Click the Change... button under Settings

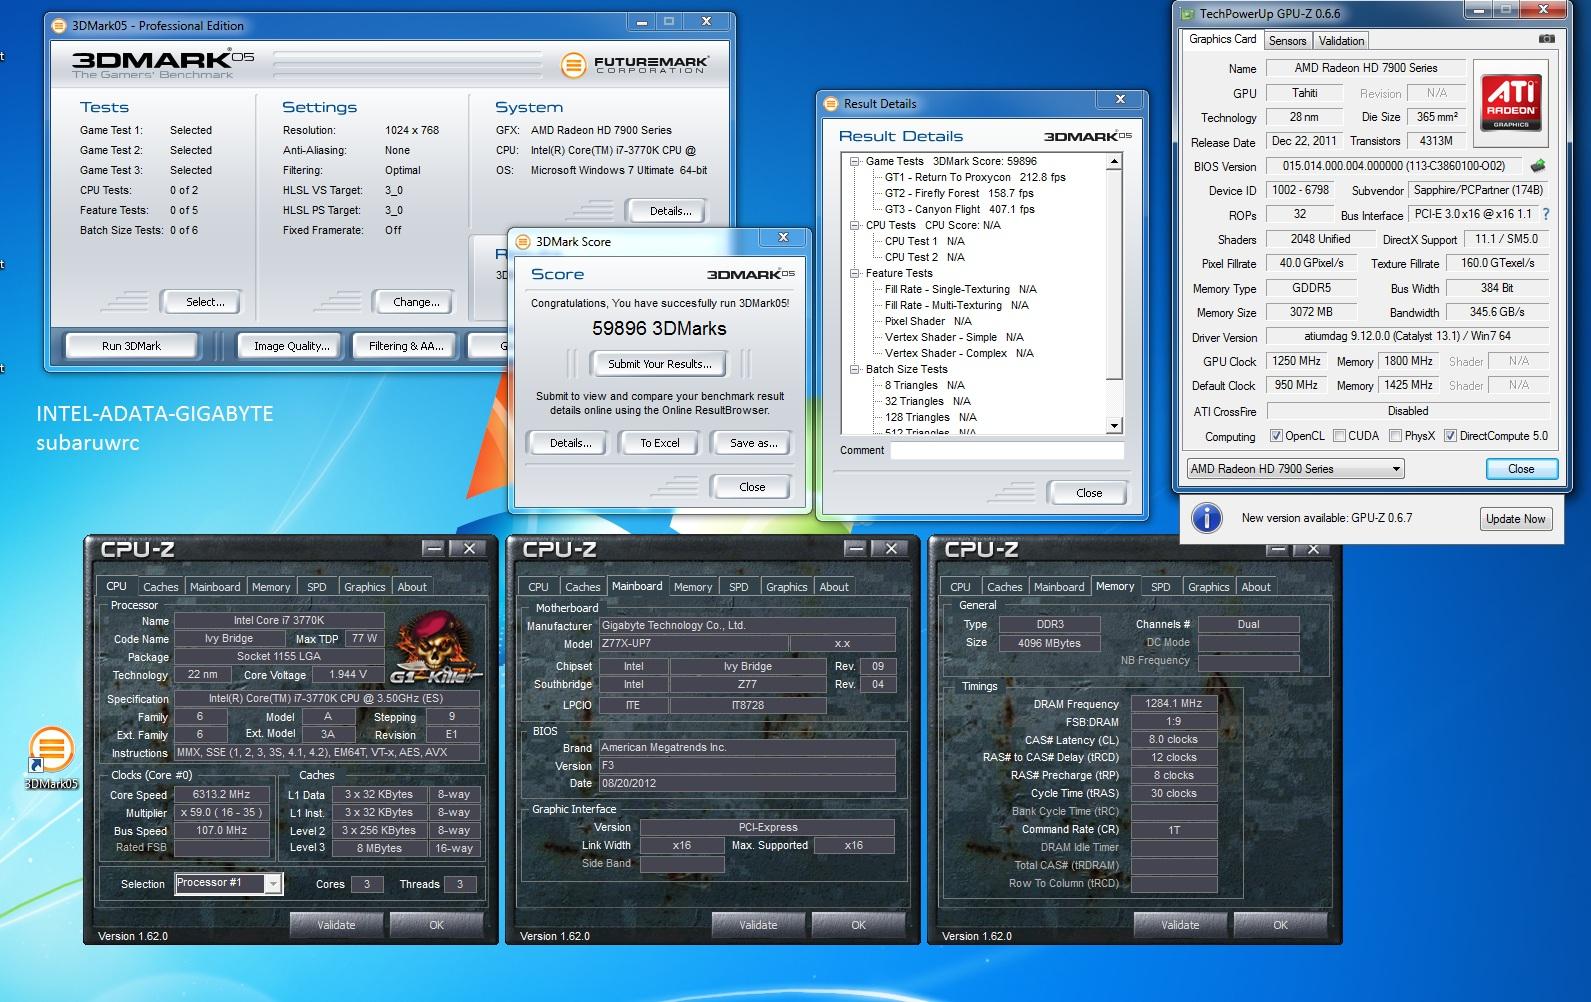click(416, 302)
